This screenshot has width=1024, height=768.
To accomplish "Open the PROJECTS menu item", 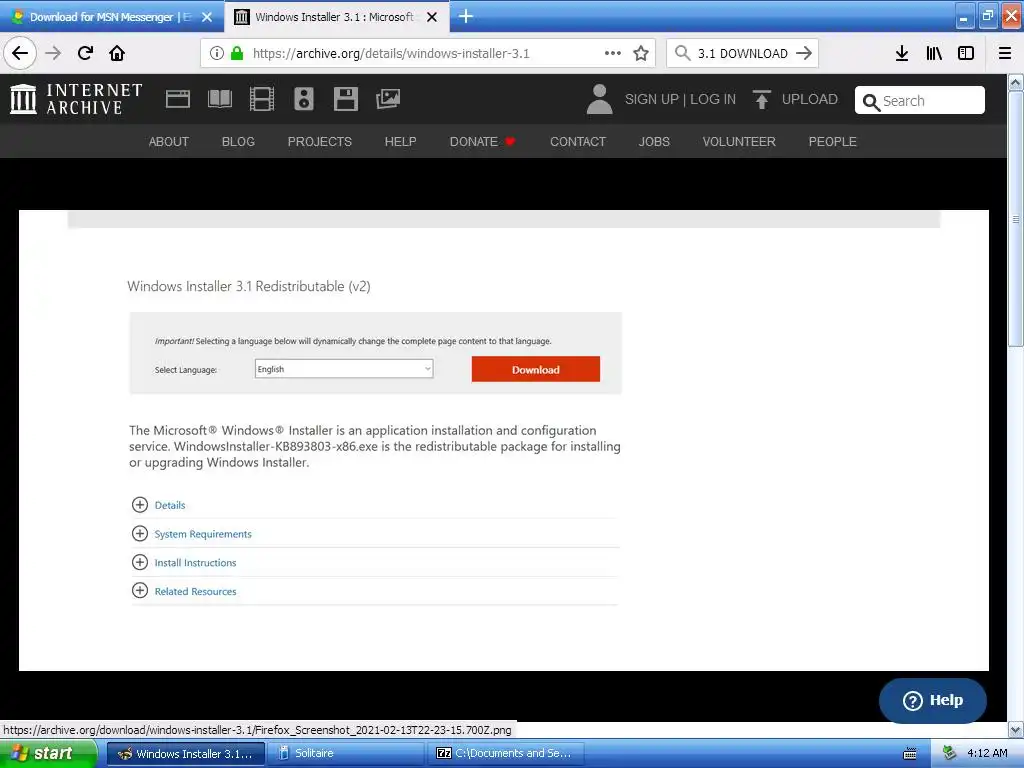I will [x=320, y=142].
